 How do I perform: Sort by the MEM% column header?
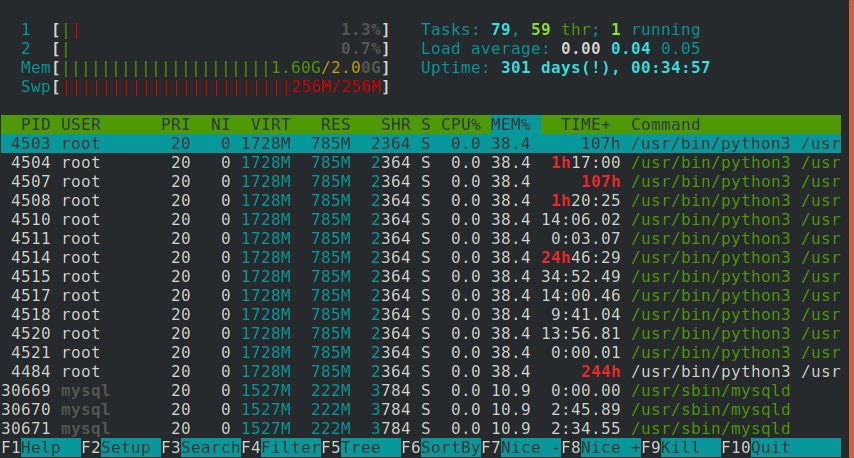pyautogui.click(x=511, y=125)
